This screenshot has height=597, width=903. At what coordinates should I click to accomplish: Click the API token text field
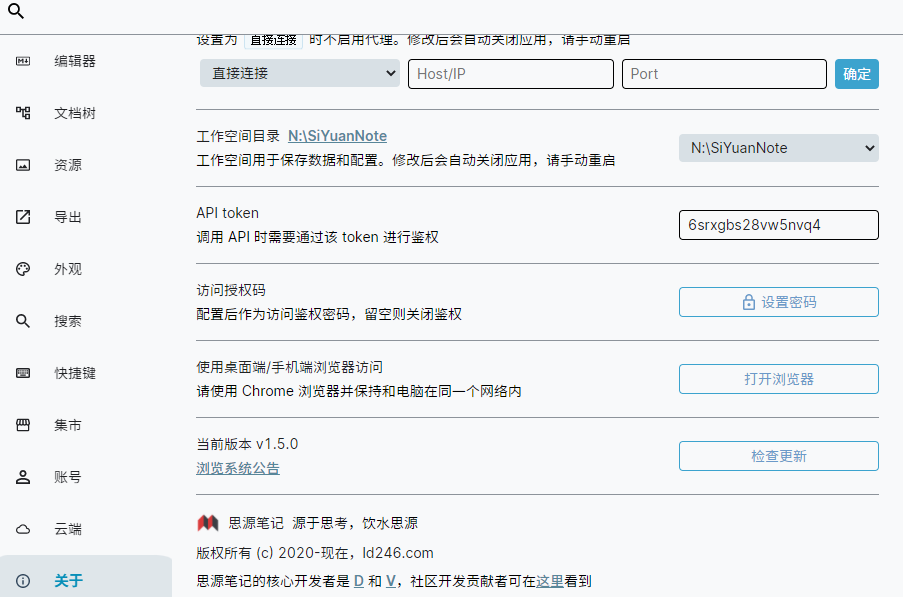click(778, 225)
